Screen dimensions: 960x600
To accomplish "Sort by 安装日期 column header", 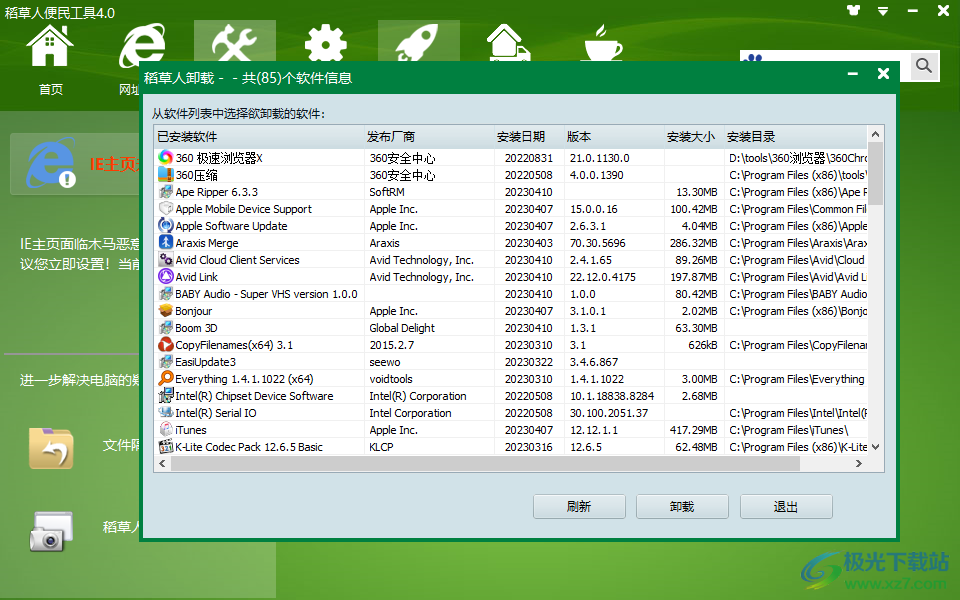I will (x=528, y=137).
